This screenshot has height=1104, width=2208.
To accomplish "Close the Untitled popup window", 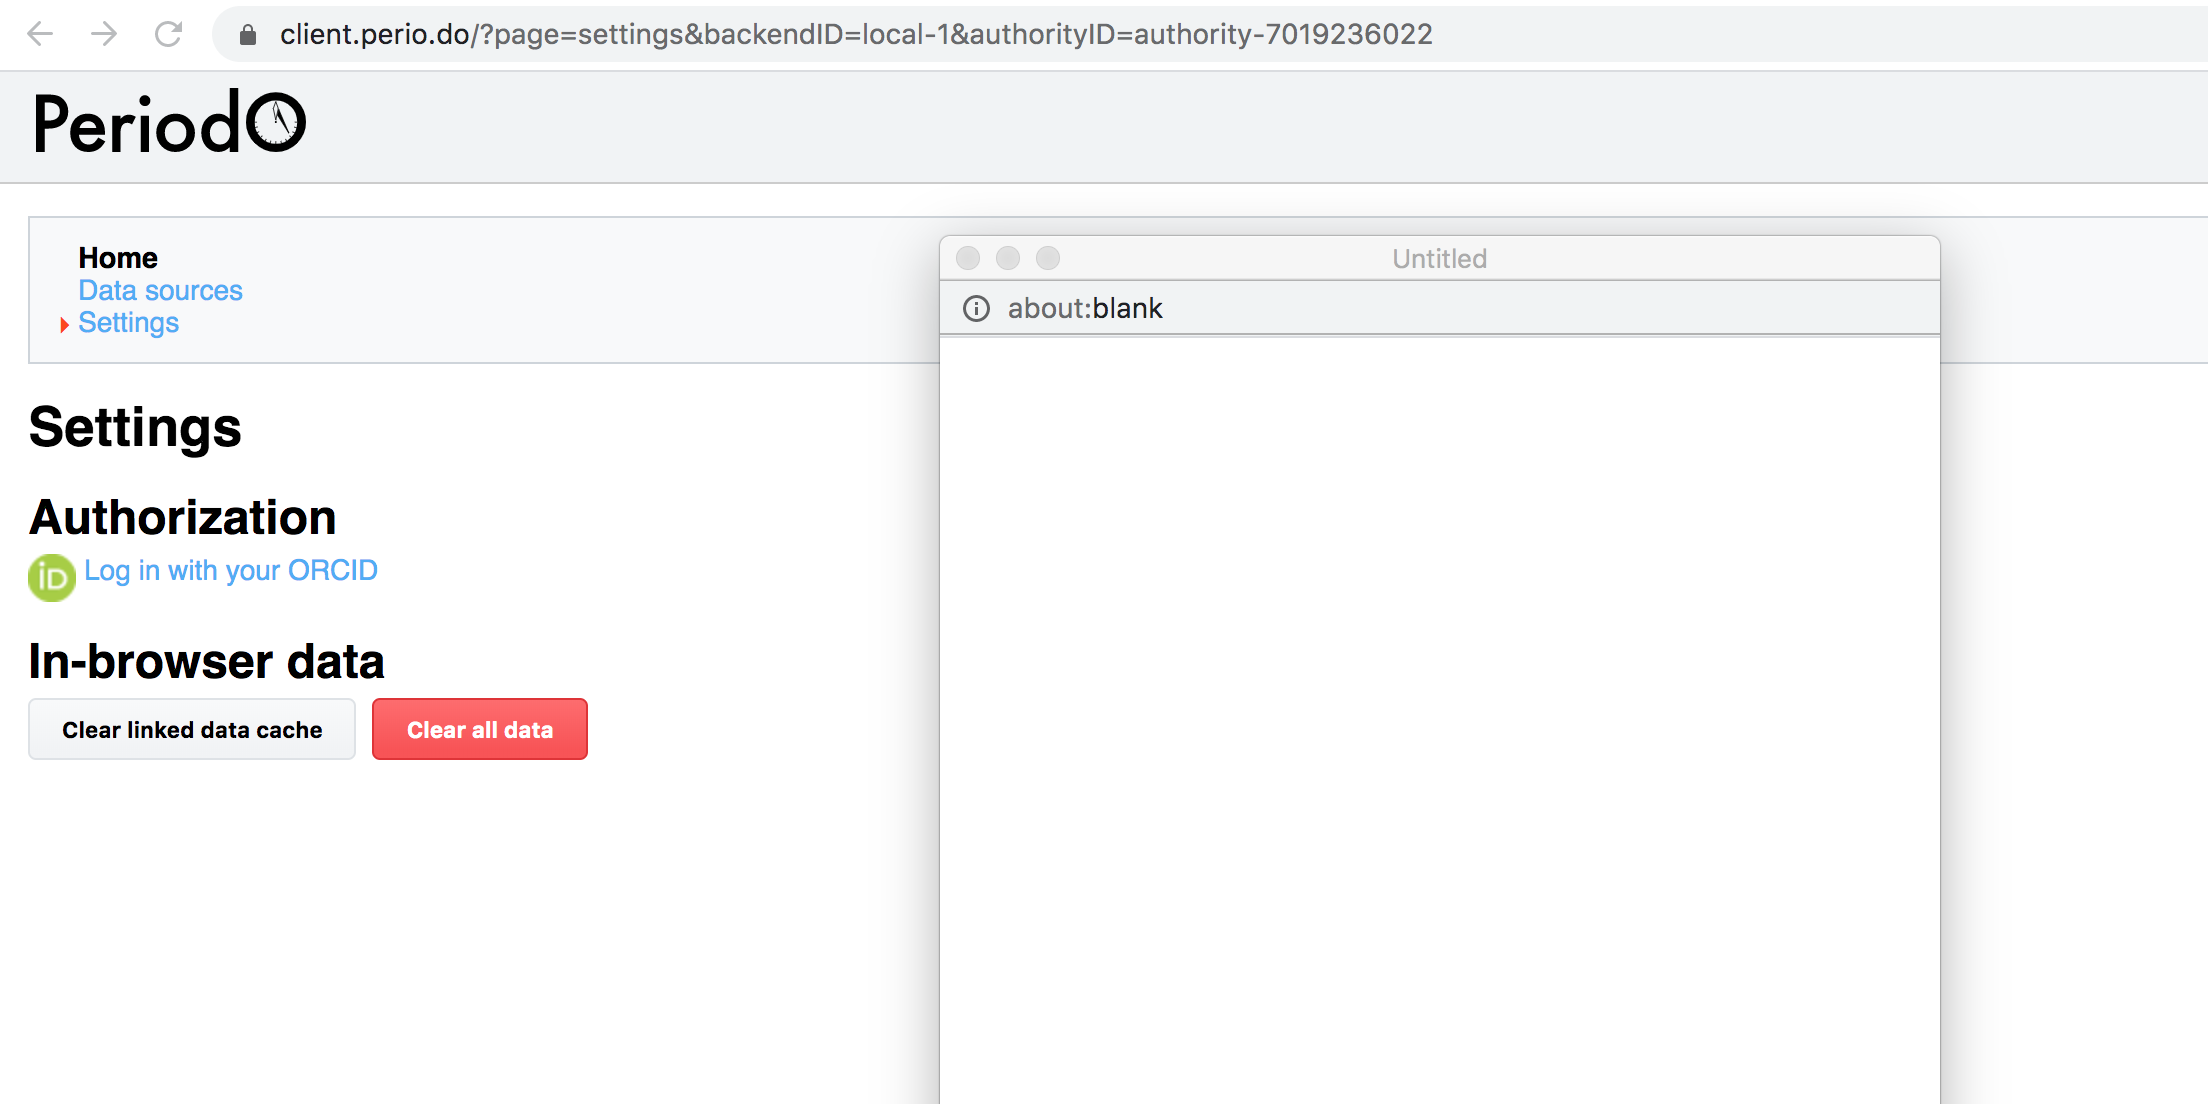I will (x=968, y=258).
